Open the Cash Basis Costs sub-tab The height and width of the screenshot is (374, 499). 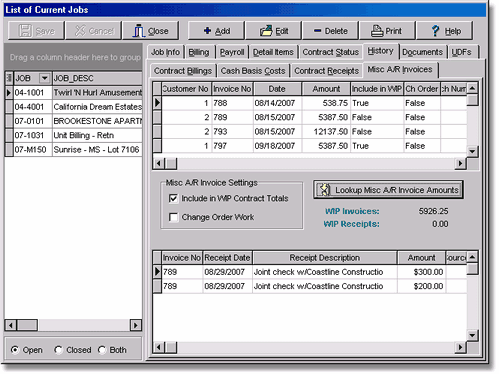tap(253, 71)
